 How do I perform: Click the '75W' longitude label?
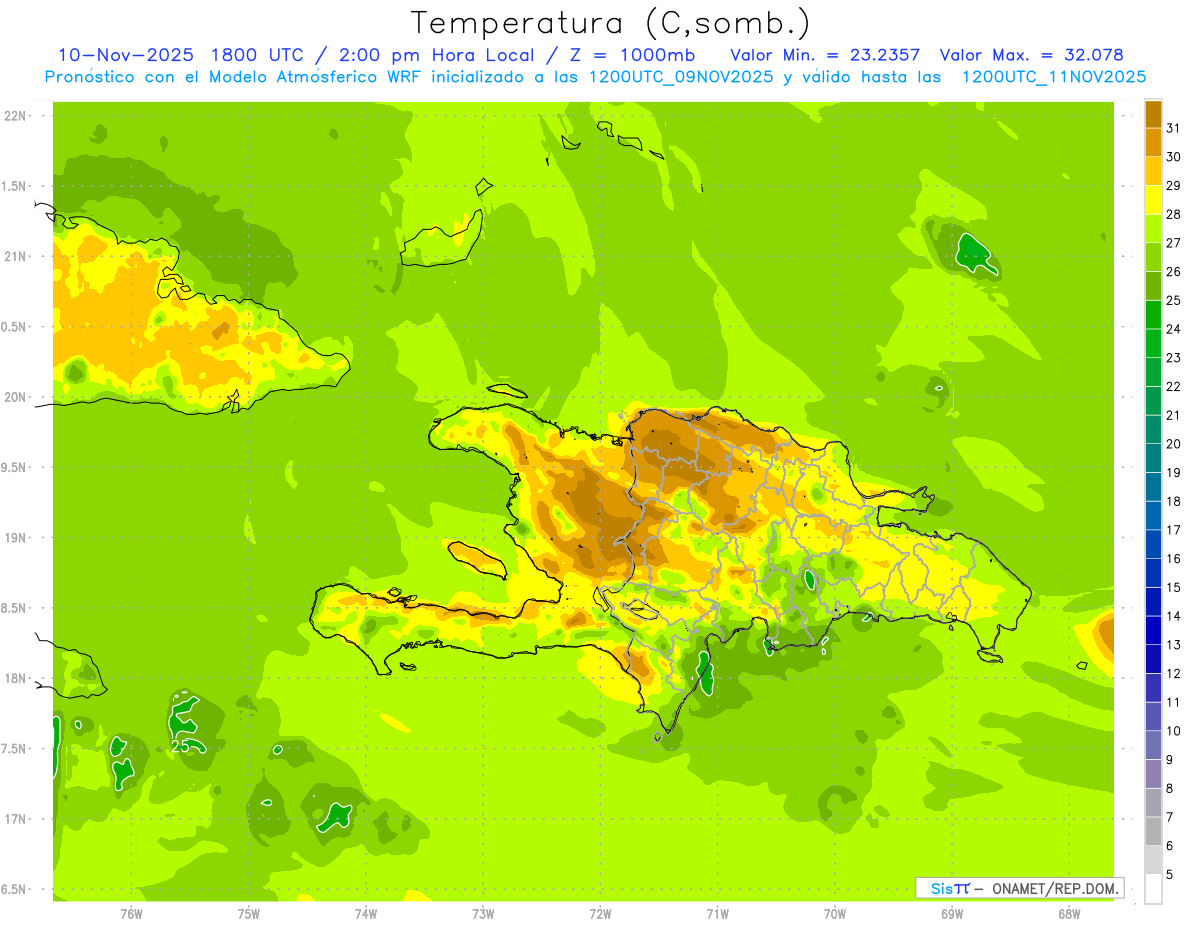pos(249,913)
